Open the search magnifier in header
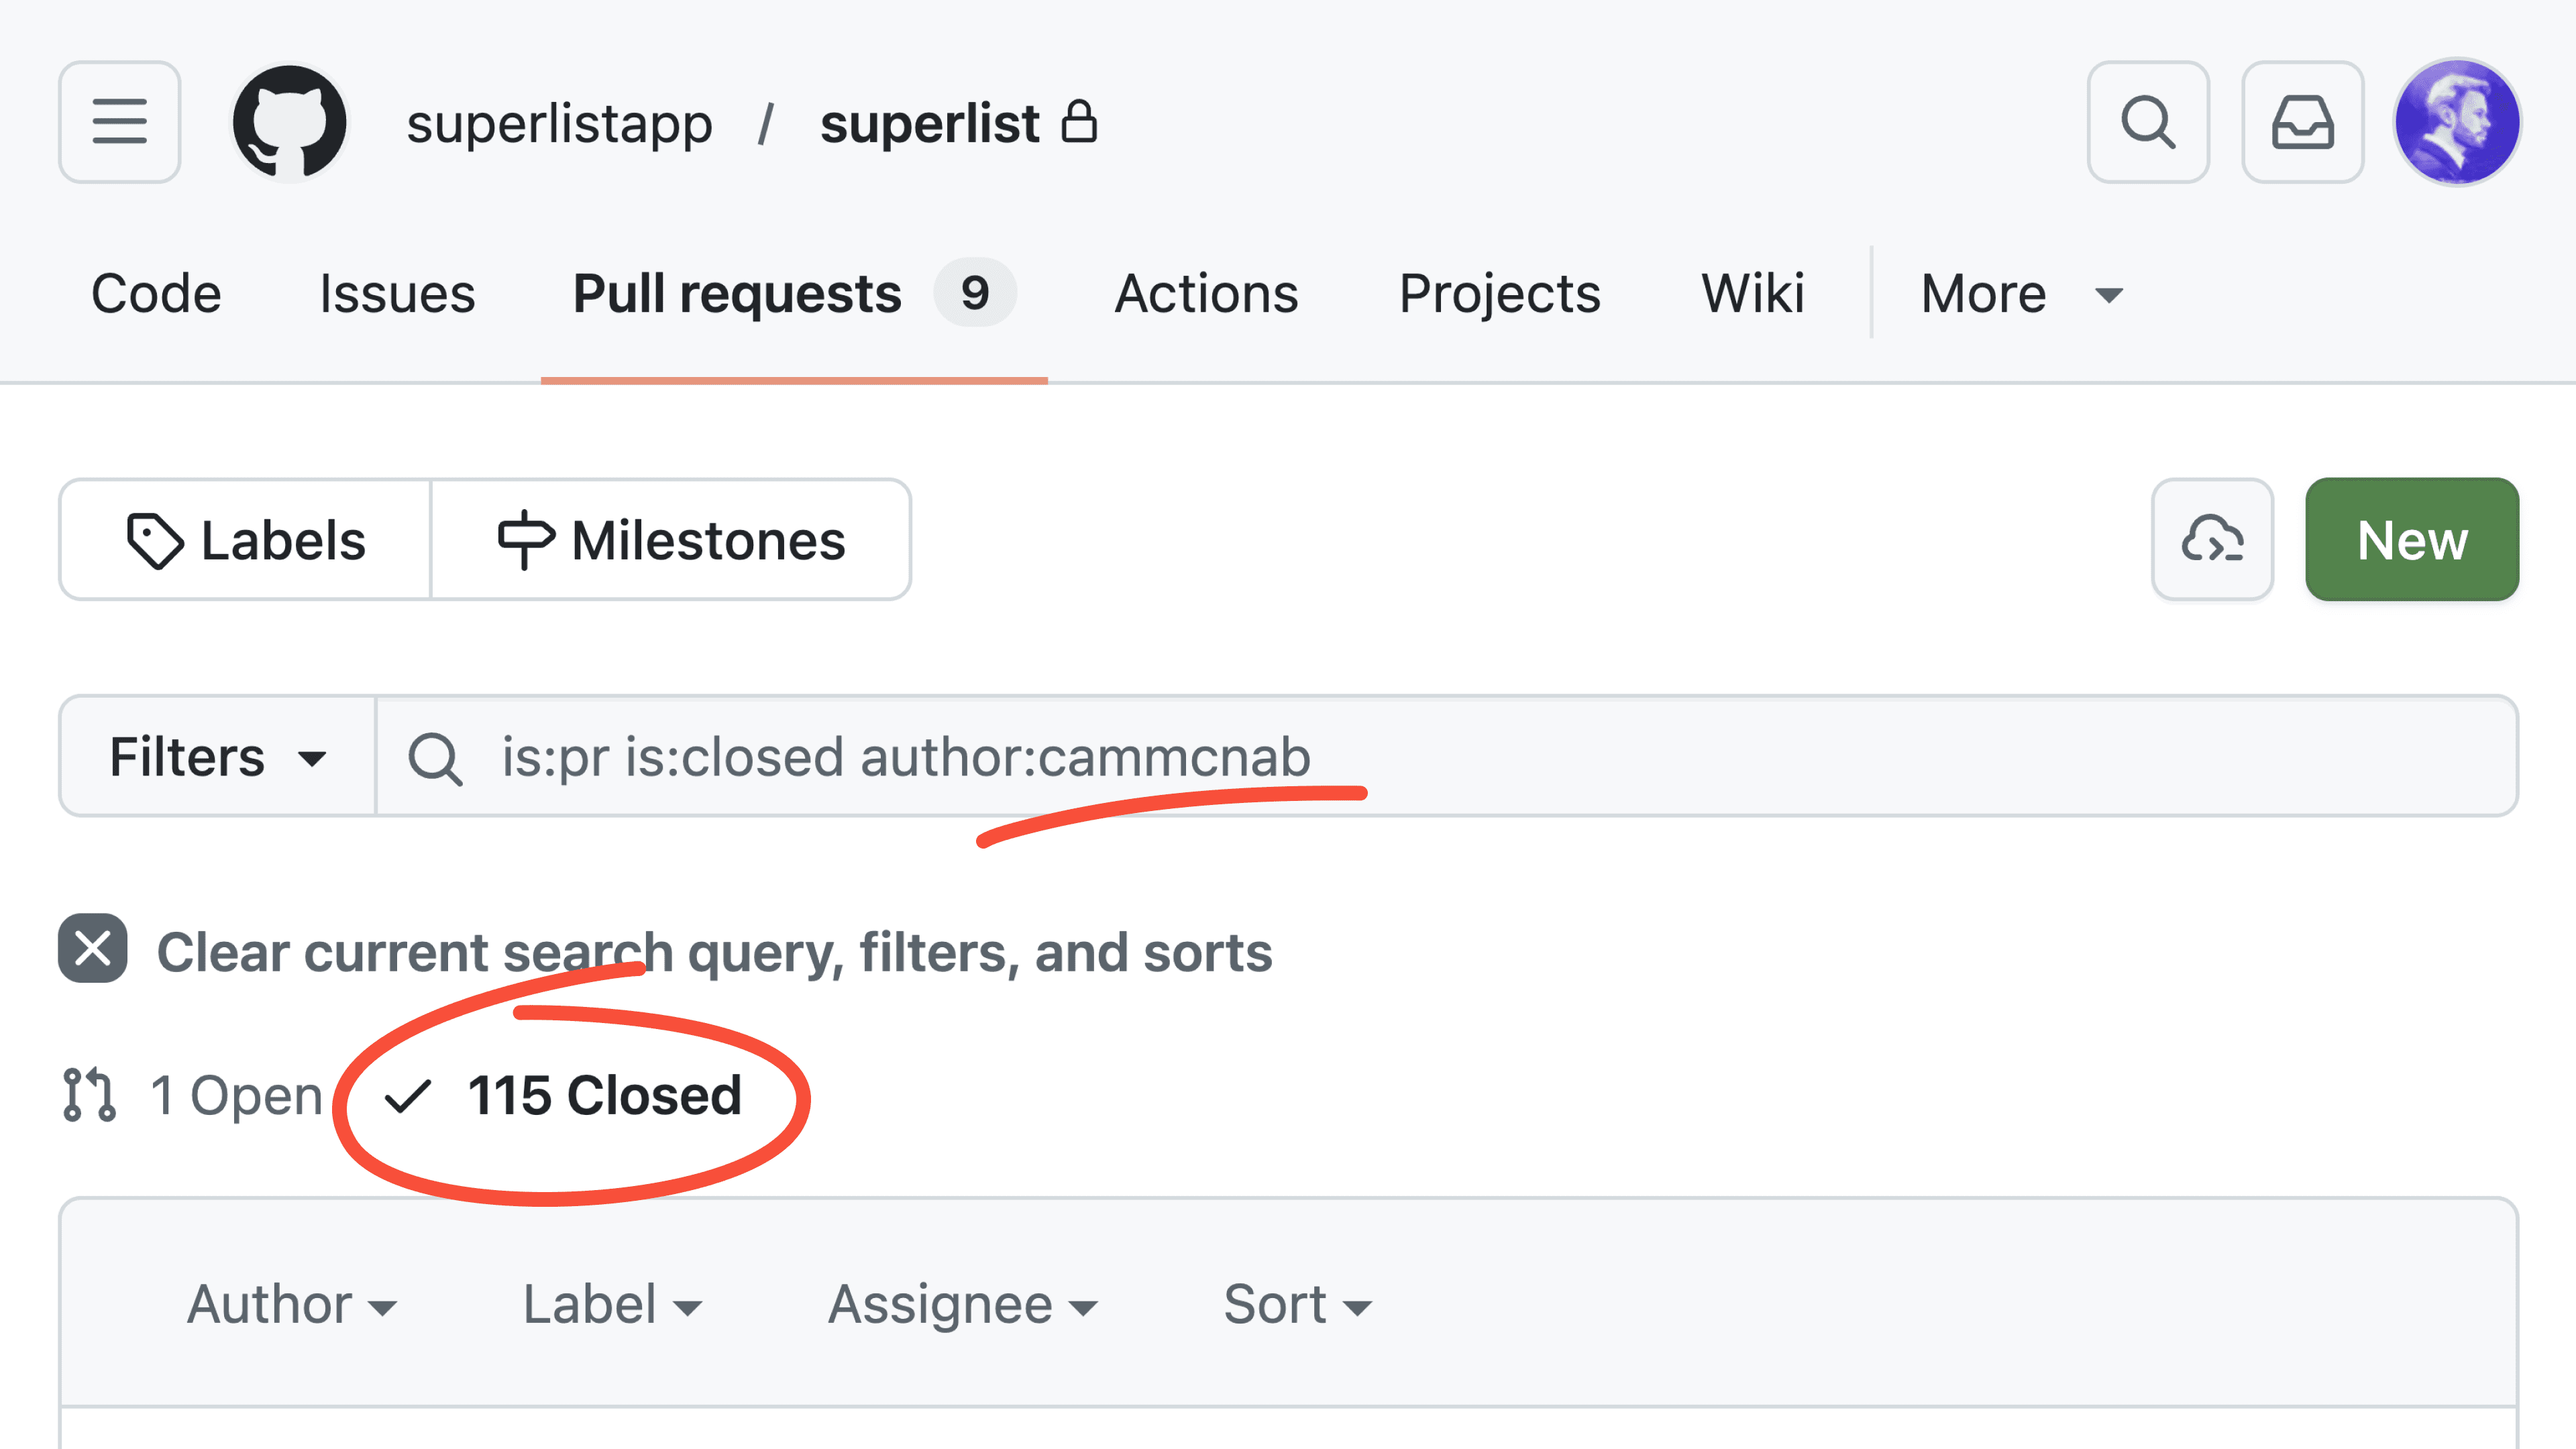The width and height of the screenshot is (2576, 1449). click(x=2147, y=122)
